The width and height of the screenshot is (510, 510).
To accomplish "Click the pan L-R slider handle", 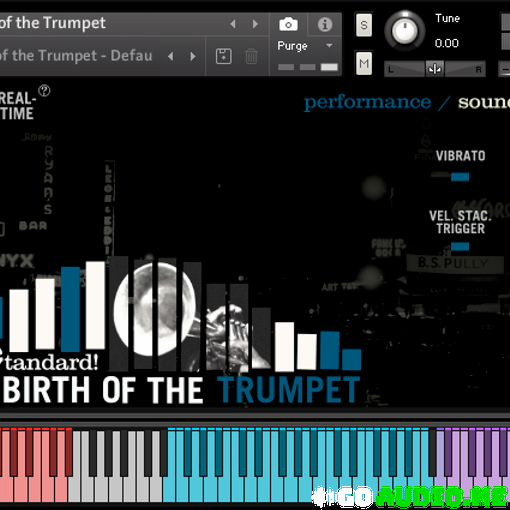I will tap(435, 69).
